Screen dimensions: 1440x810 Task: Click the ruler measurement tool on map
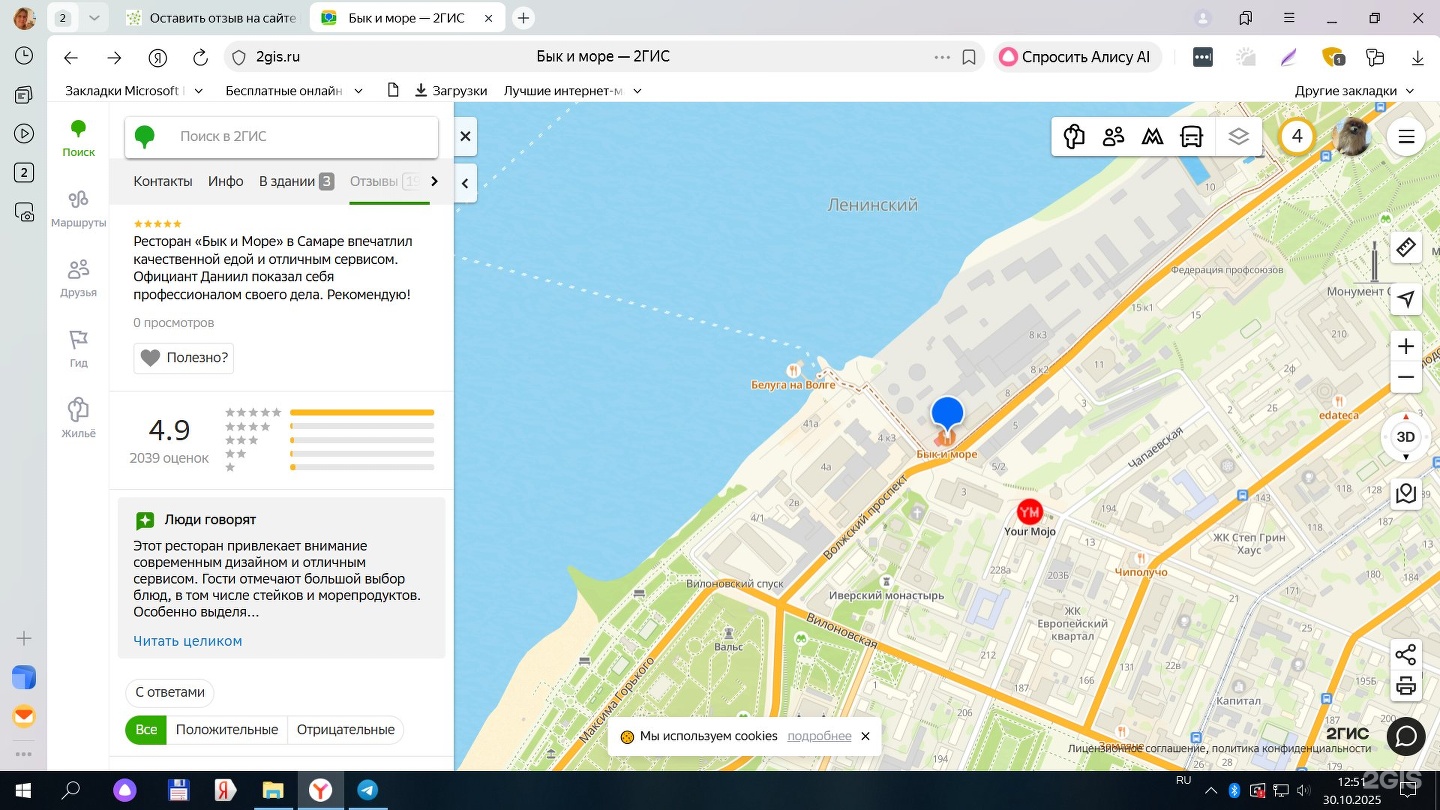click(1406, 247)
